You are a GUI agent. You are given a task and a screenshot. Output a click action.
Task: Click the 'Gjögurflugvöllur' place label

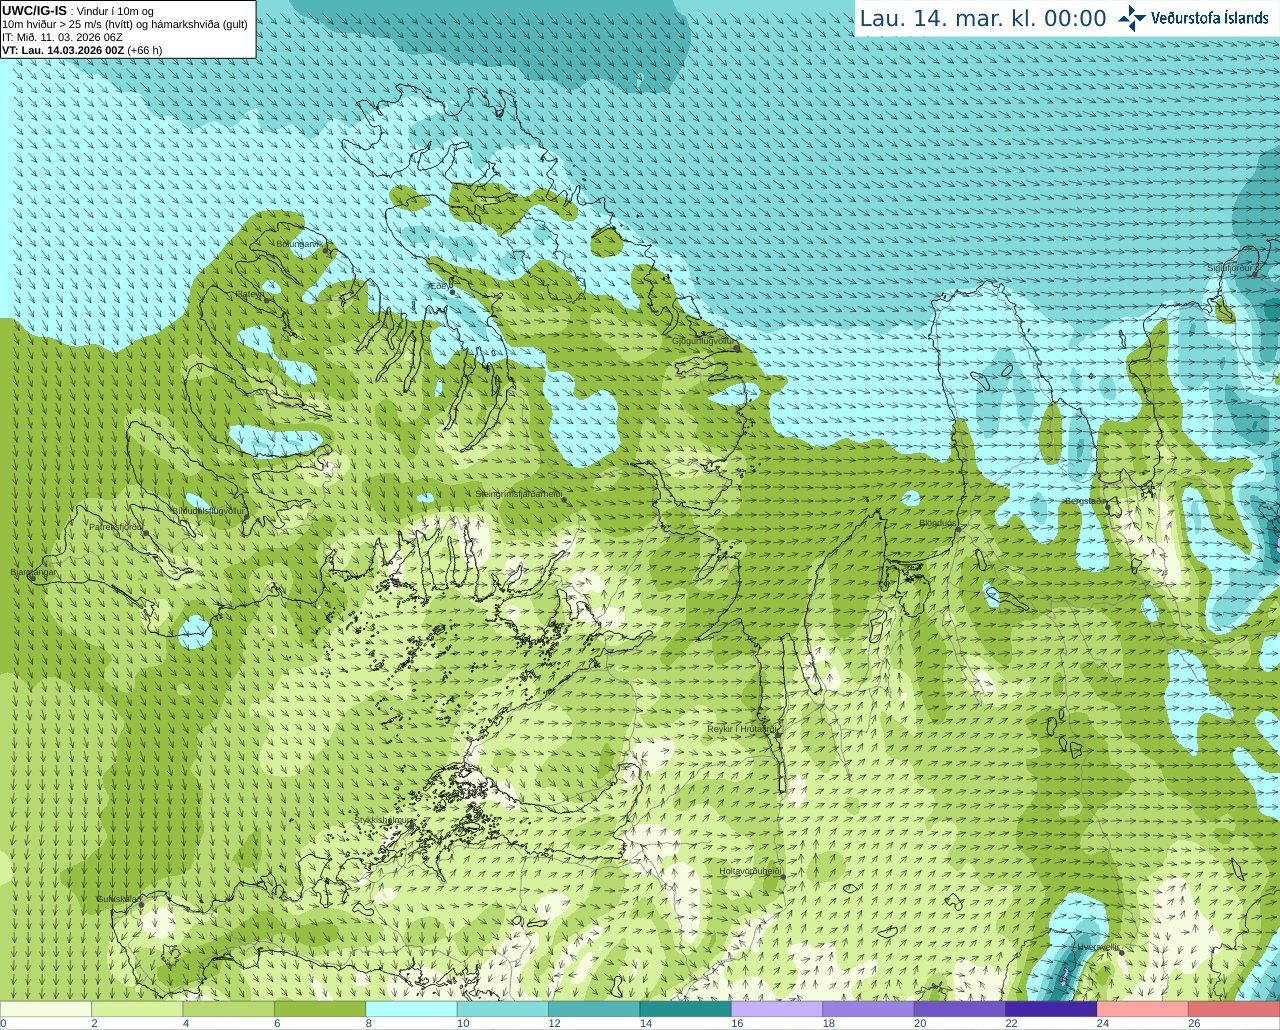703,341
